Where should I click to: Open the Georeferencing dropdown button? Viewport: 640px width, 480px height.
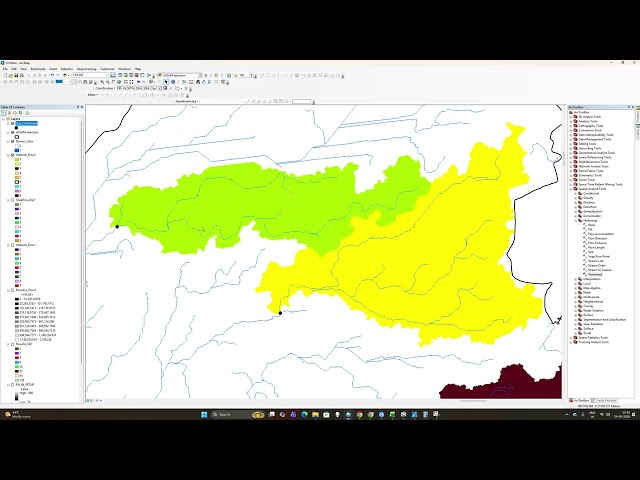pos(187,101)
